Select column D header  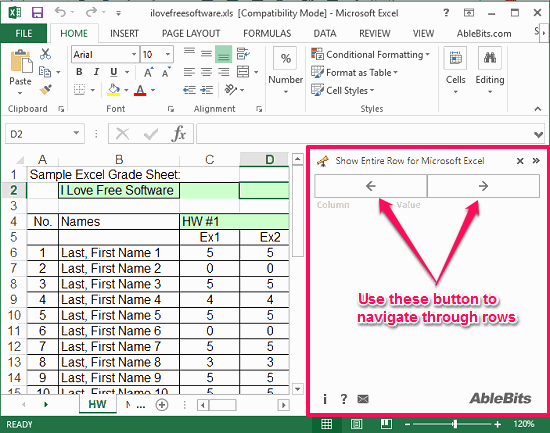(x=269, y=159)
